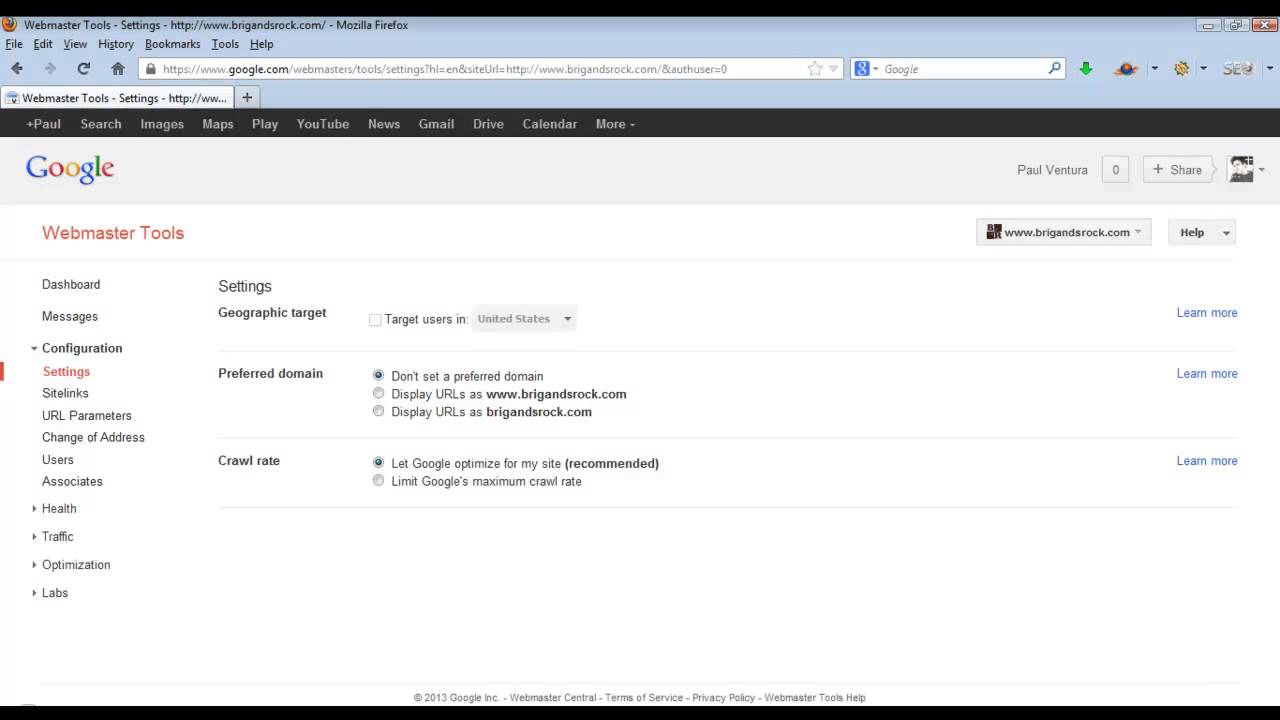Click the SEO toolbar extension icon

pos(1237,69)
